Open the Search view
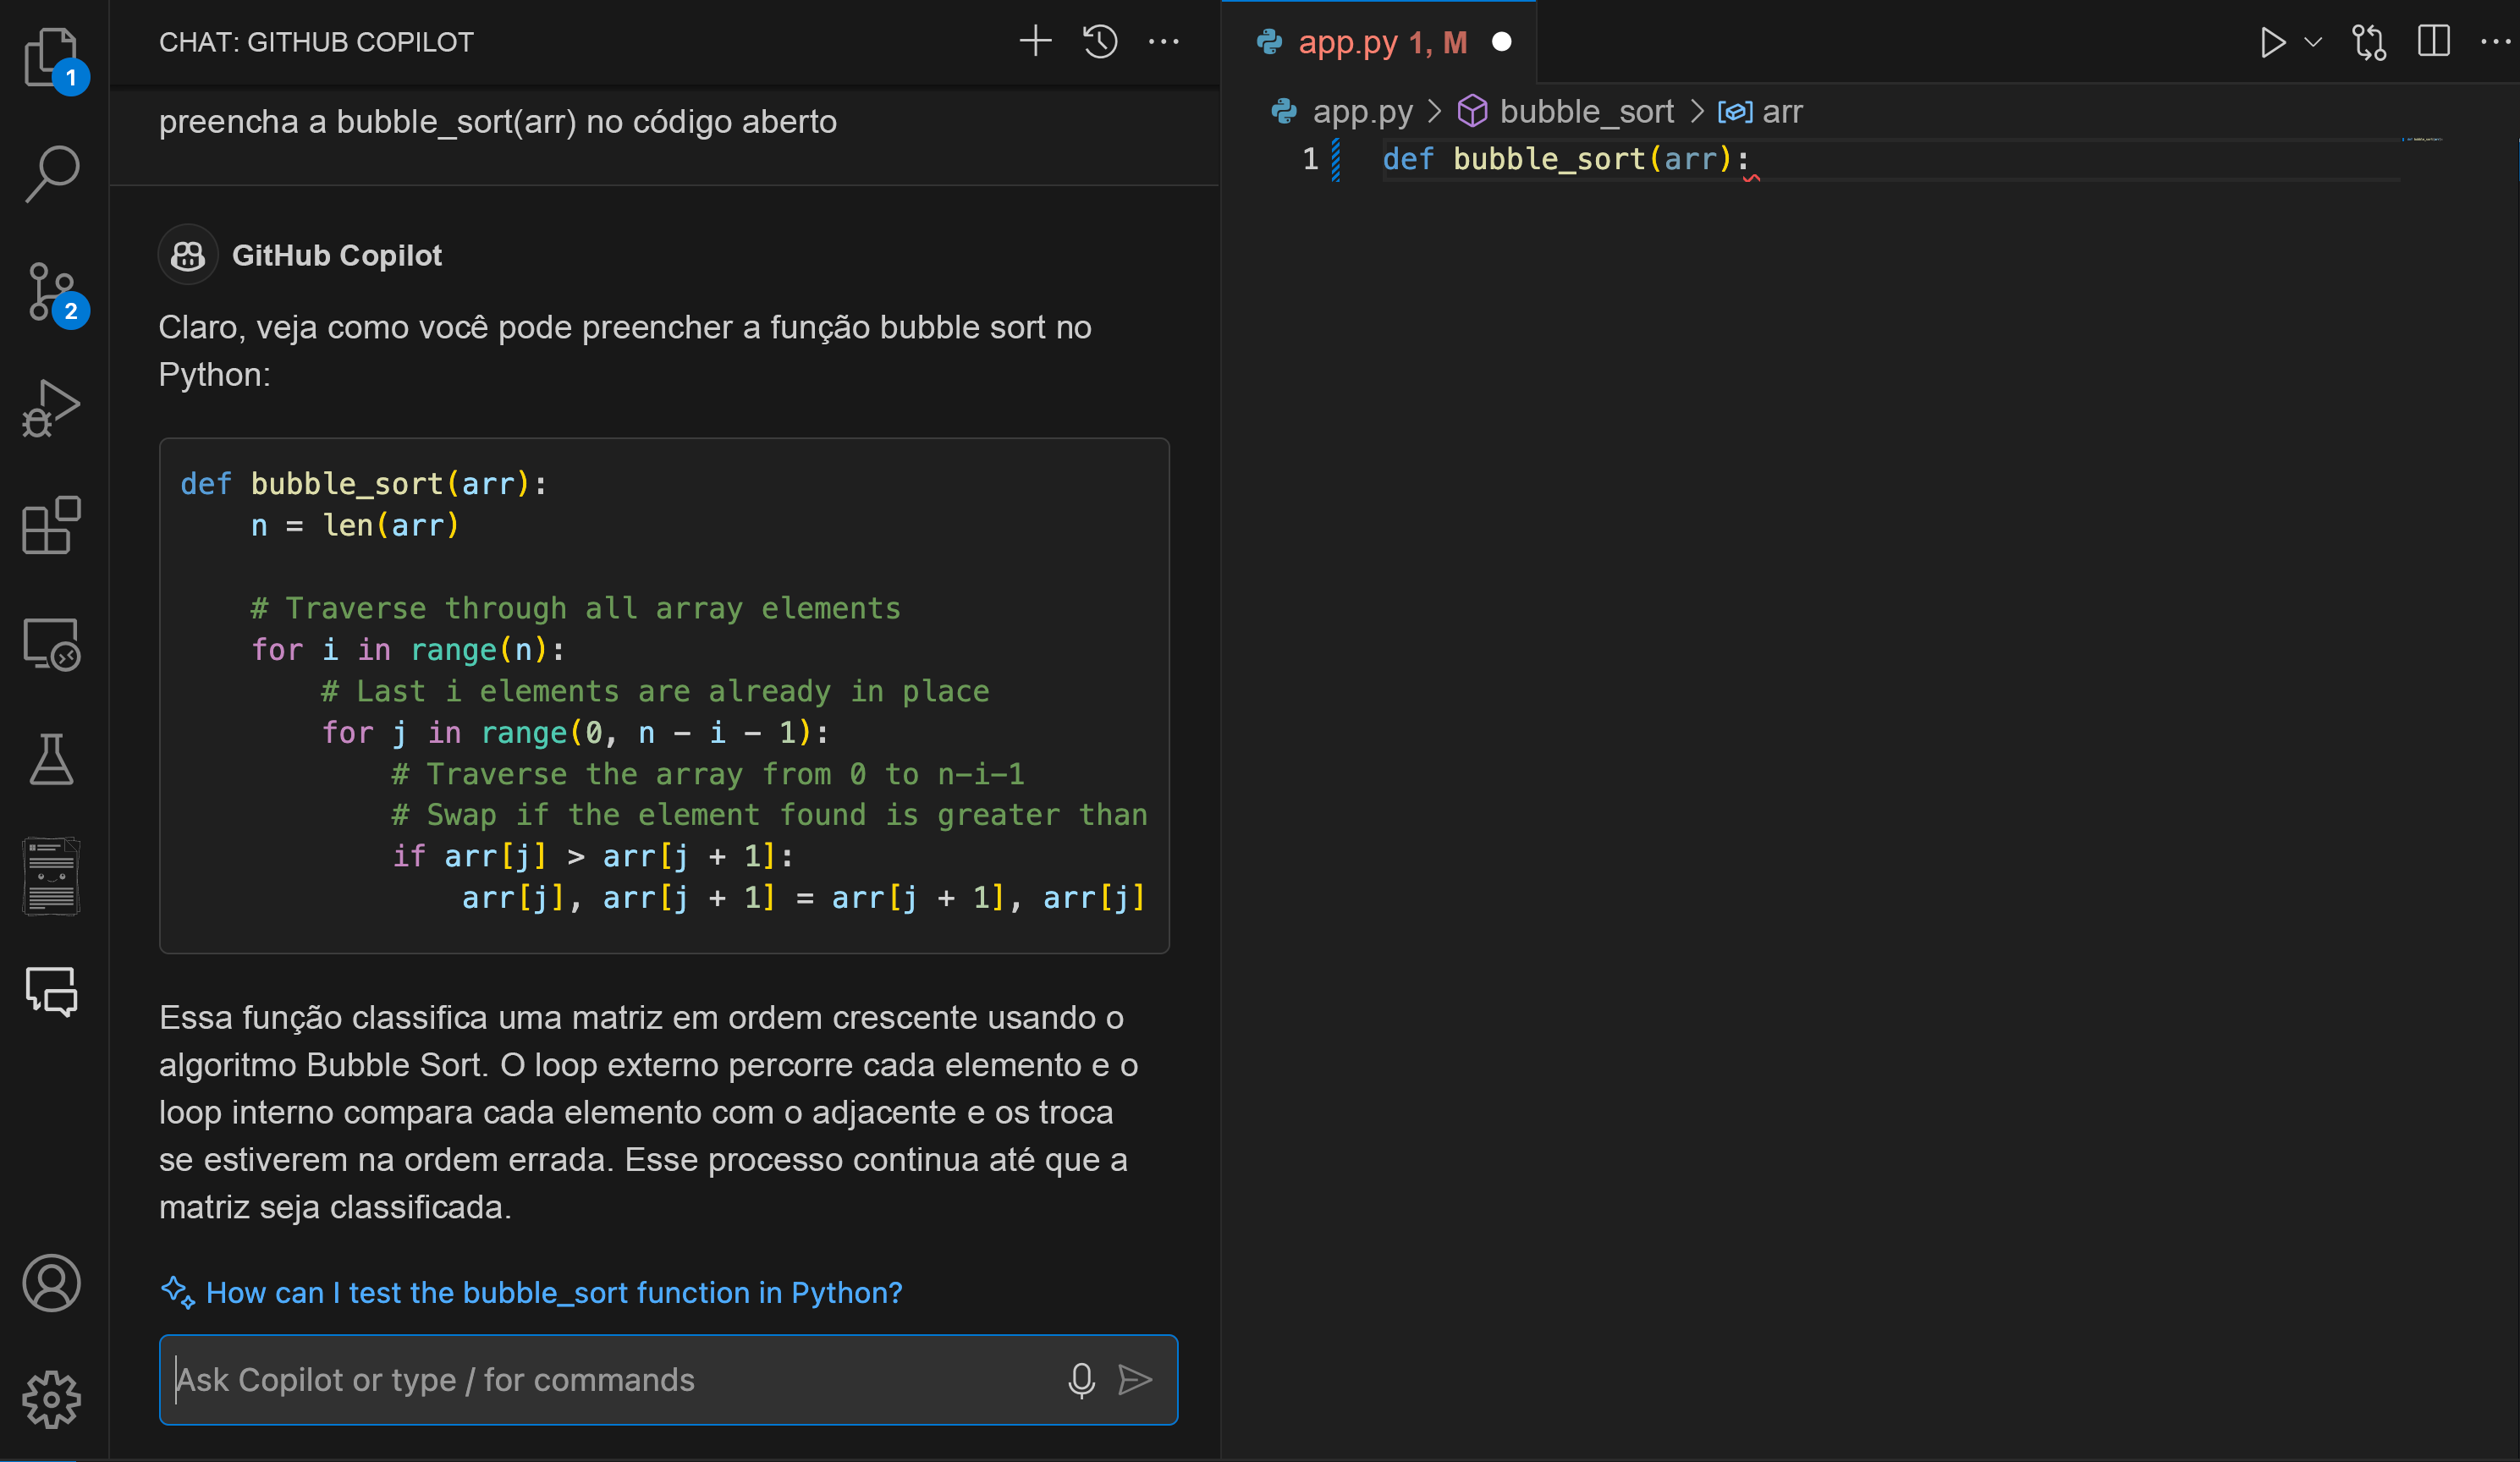The height and width of the screenshot is (1462, 2520). click(52, 173)
